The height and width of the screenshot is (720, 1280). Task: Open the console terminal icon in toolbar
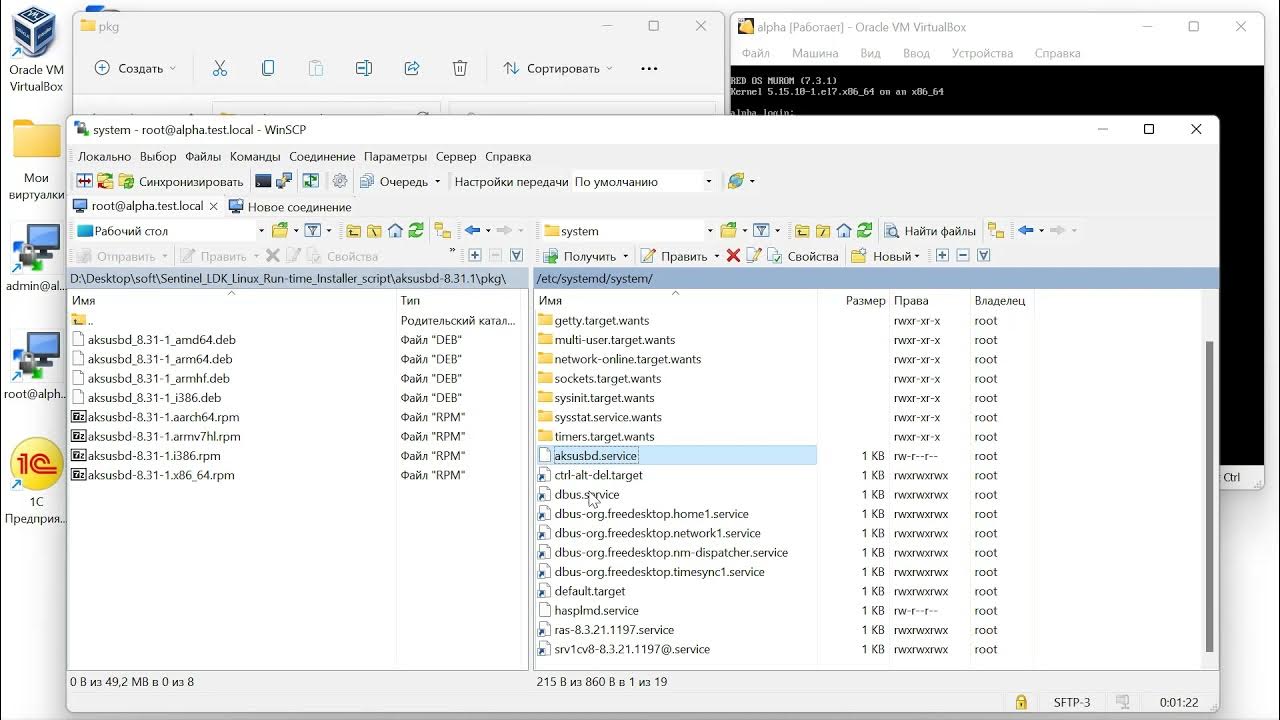point(263,181)
